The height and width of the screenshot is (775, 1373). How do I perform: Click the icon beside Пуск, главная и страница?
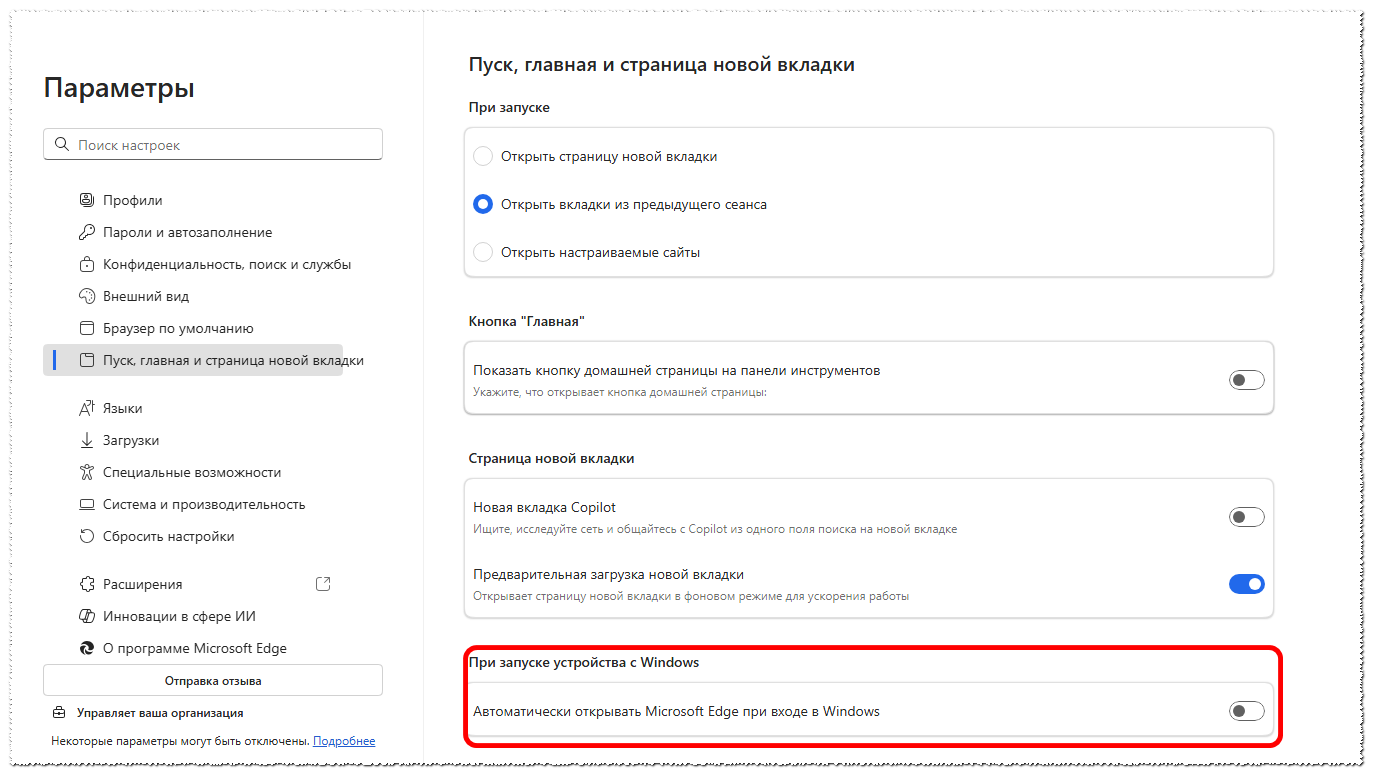click(86, 360)
